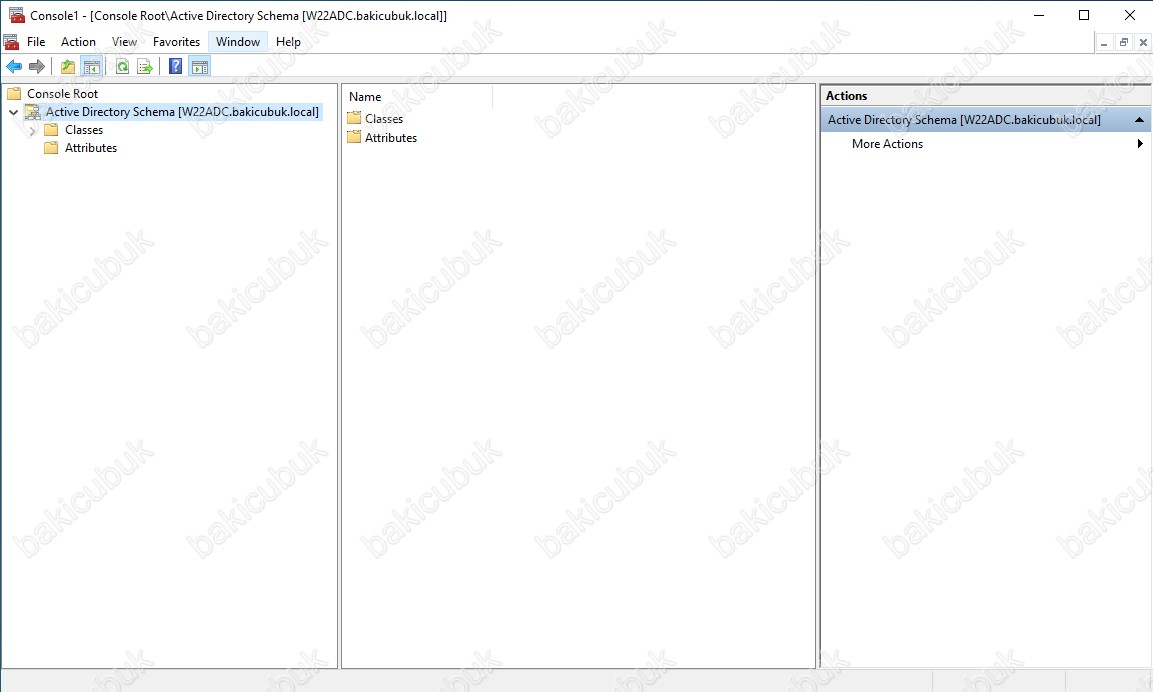Open More Actions in the Actions pane
The image size is (1153, 692).
point(887,144)
